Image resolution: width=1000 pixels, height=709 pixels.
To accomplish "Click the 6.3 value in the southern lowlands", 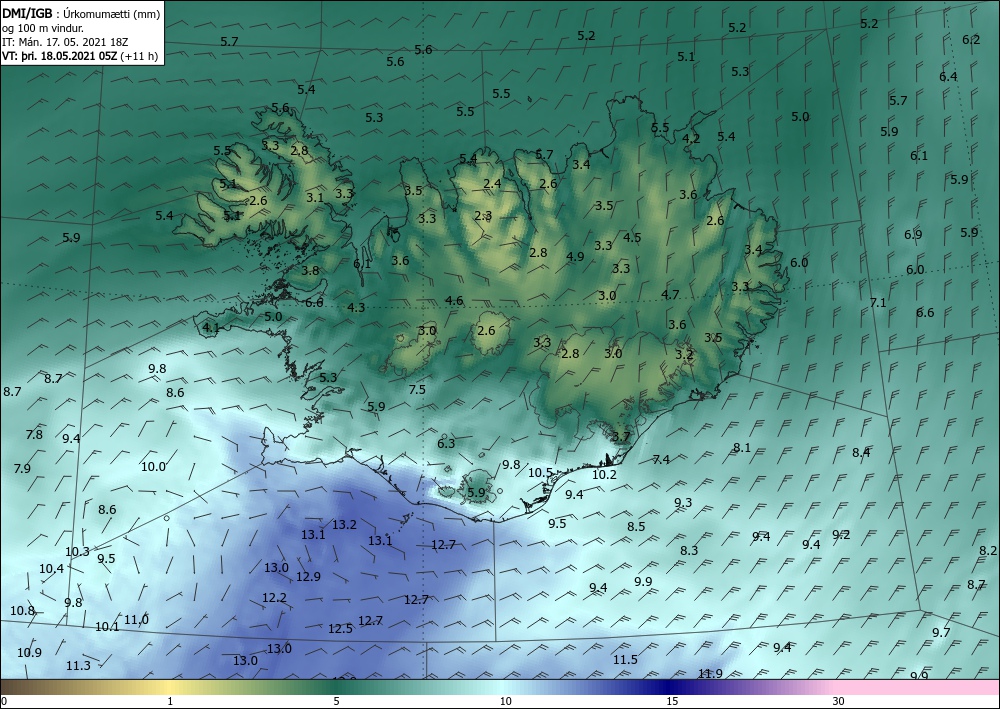I will [x=446, y=444].
